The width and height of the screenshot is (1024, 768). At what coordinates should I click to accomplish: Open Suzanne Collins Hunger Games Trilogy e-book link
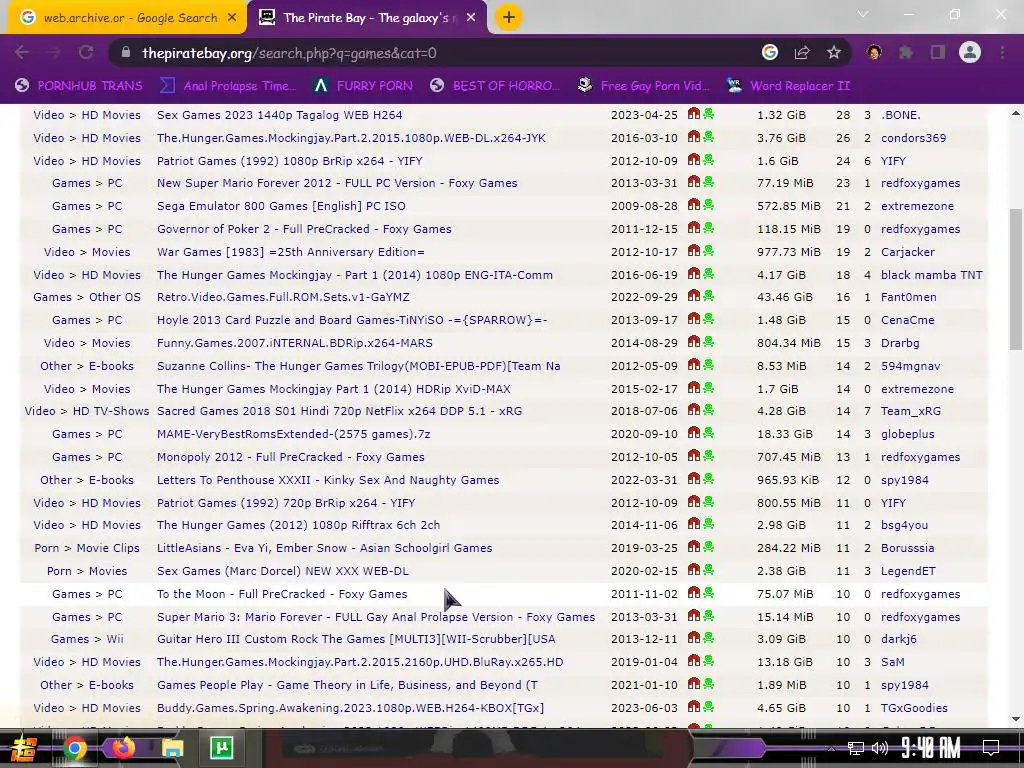[x=359, y=366]
